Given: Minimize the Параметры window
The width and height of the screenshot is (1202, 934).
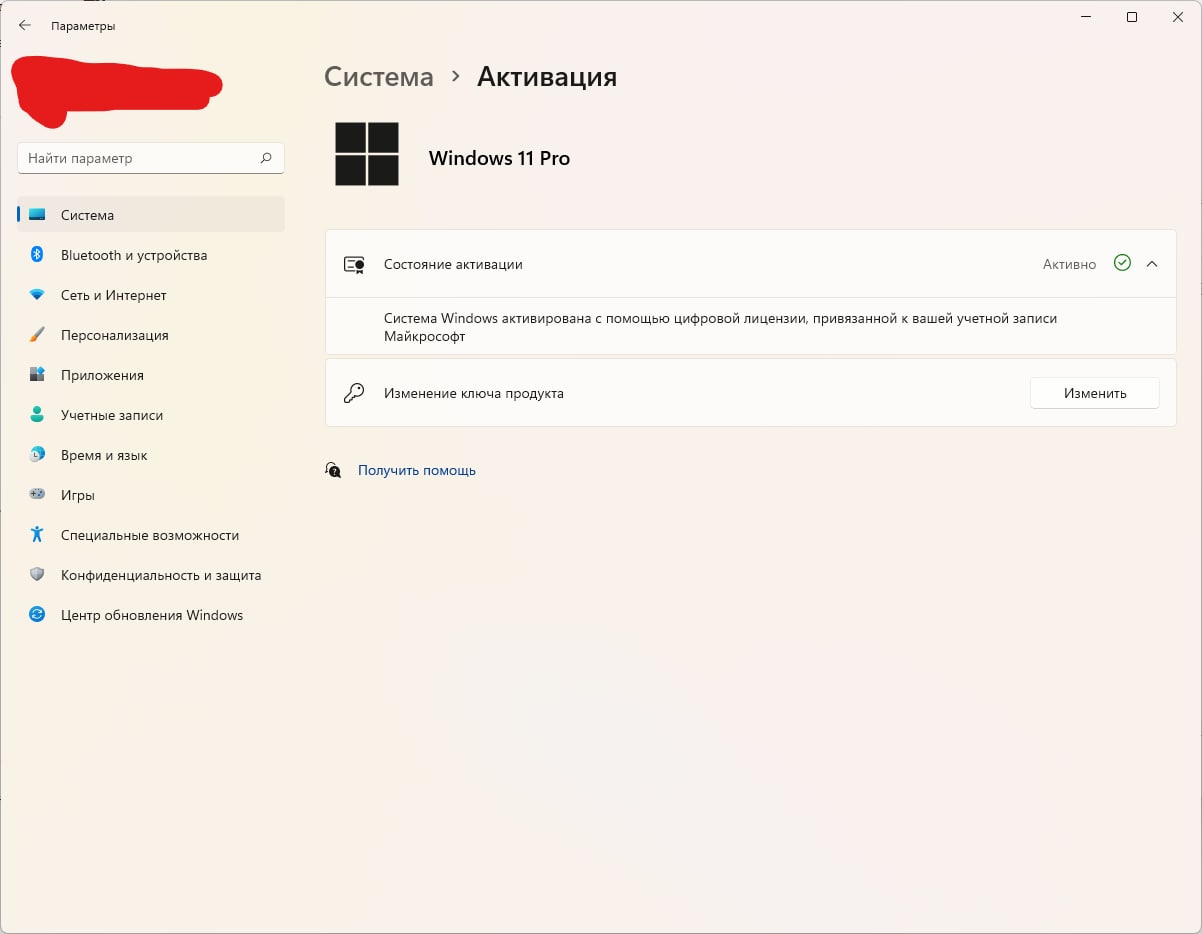Looking at the screenshot, I should 1086,17.
